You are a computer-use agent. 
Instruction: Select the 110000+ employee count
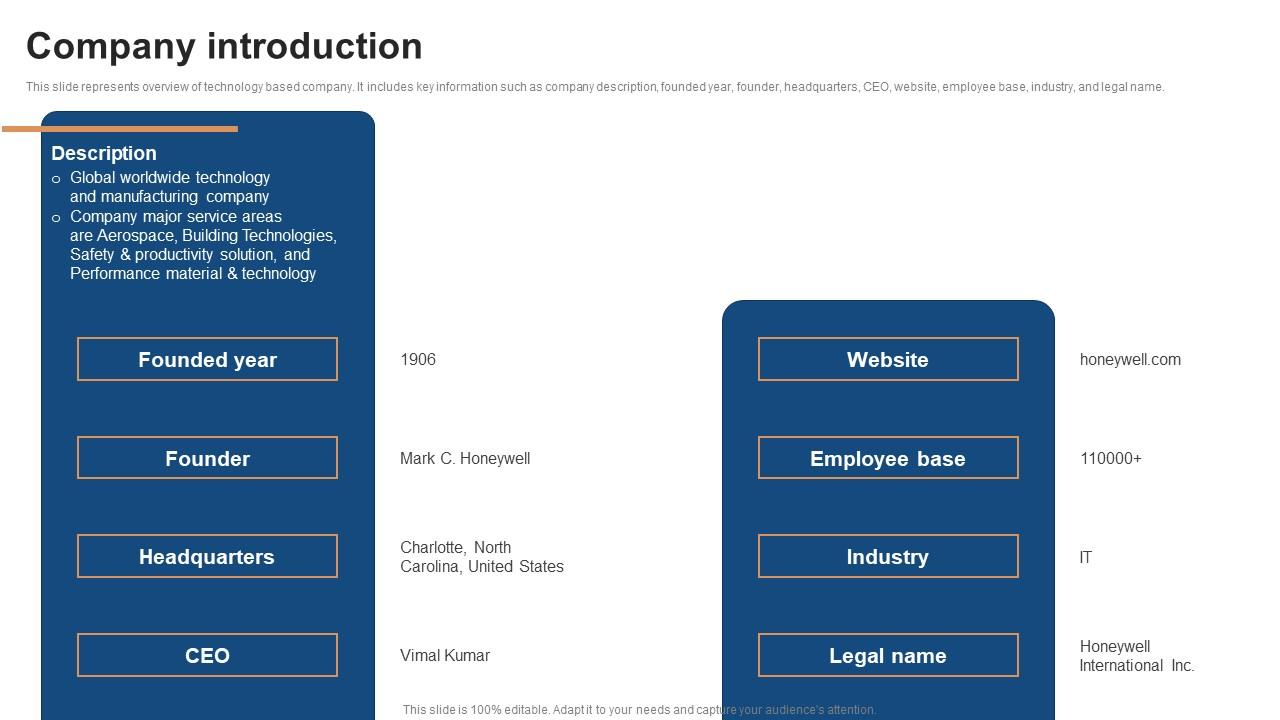pyautogui.click(x=1111, y=458)
